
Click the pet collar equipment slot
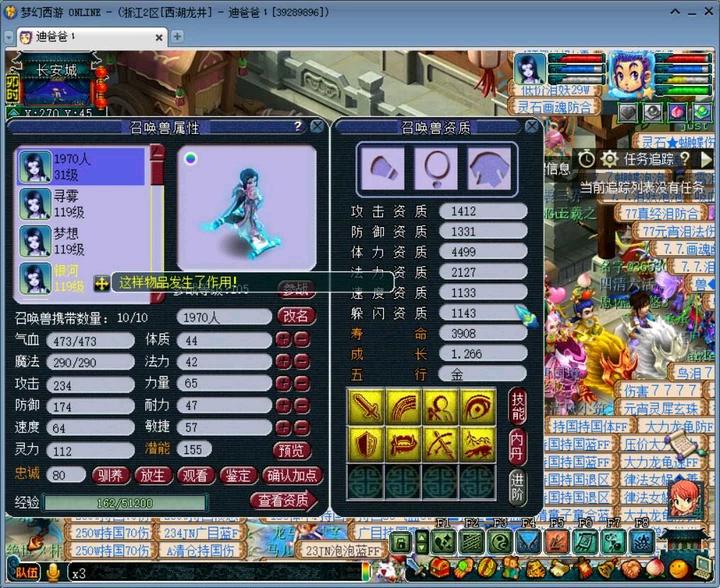pyautogui.click(x=436, y=168)
